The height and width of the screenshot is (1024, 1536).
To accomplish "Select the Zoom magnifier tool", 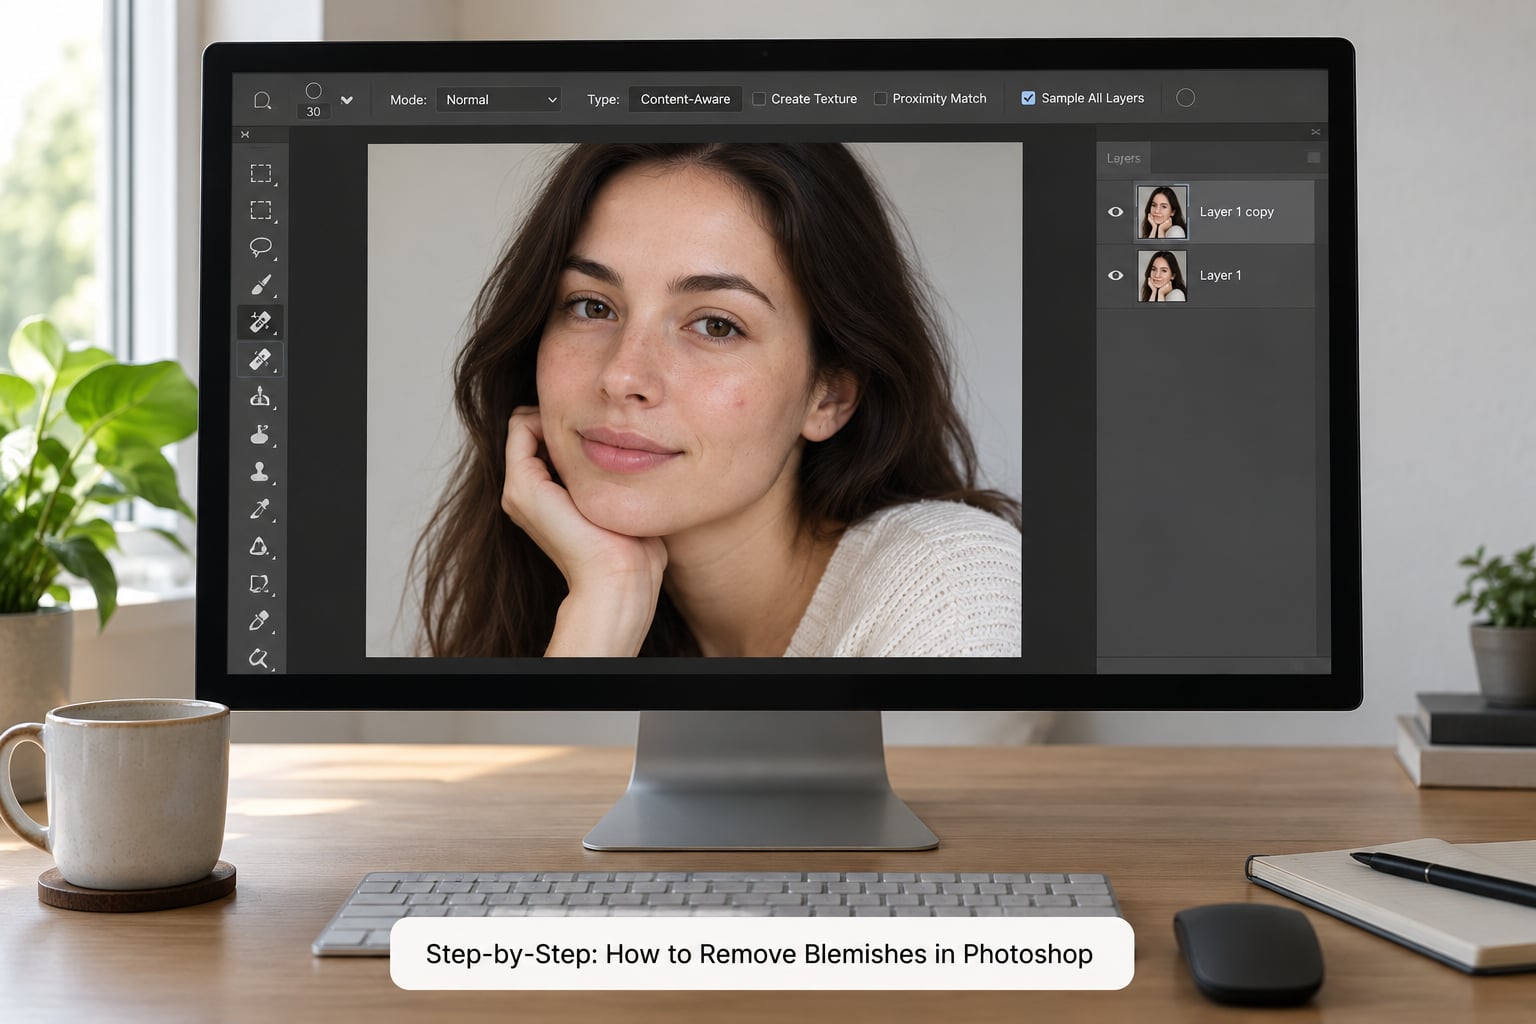I will pos(259,658).
